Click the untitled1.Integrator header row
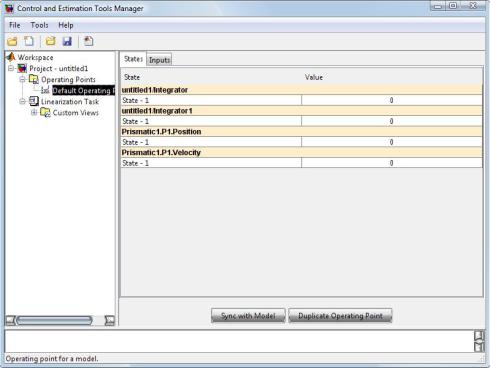 (x=302, y=90)
